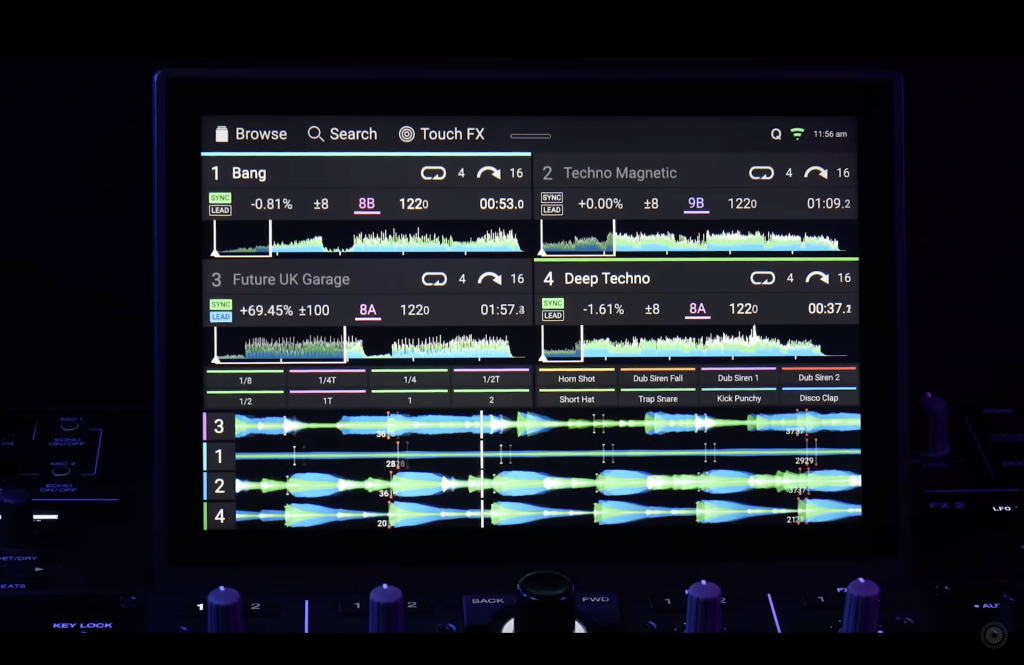Select the 1/4T roll pad

pyautogui.click(x=327, y=380)
